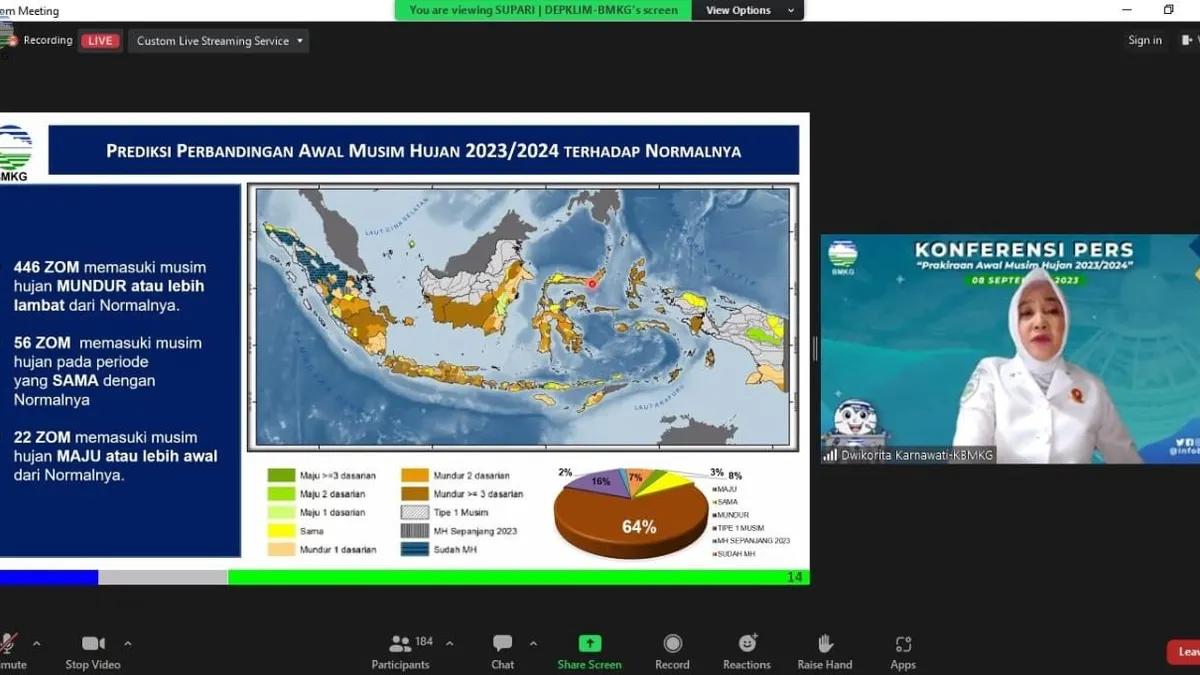
Task: Click the Raise Hand icon
Action: click(x=825, y=643)
